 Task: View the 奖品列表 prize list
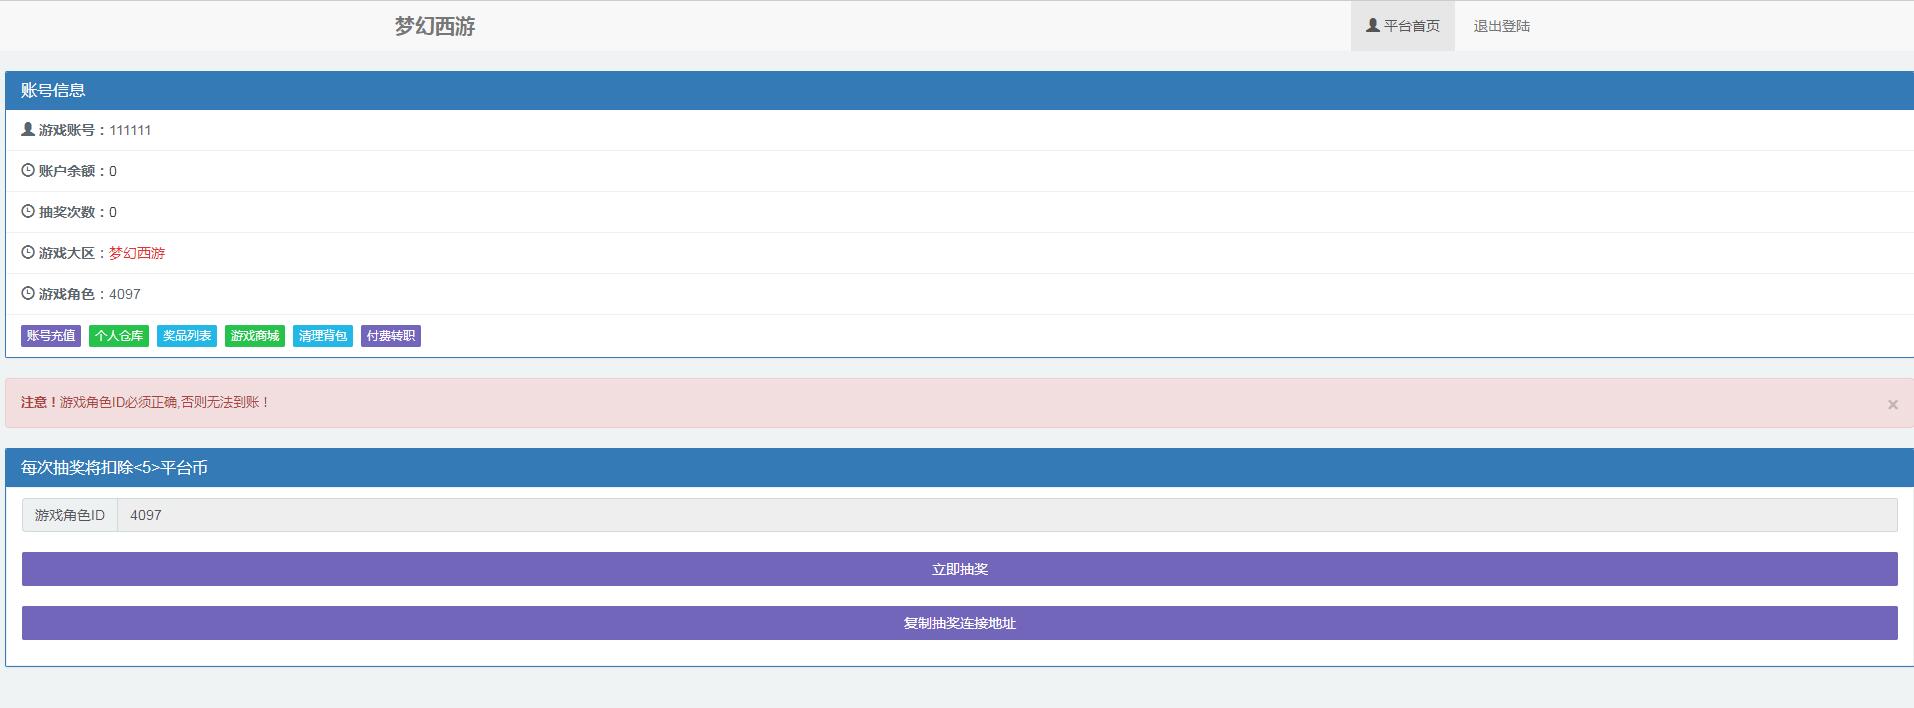187,336
